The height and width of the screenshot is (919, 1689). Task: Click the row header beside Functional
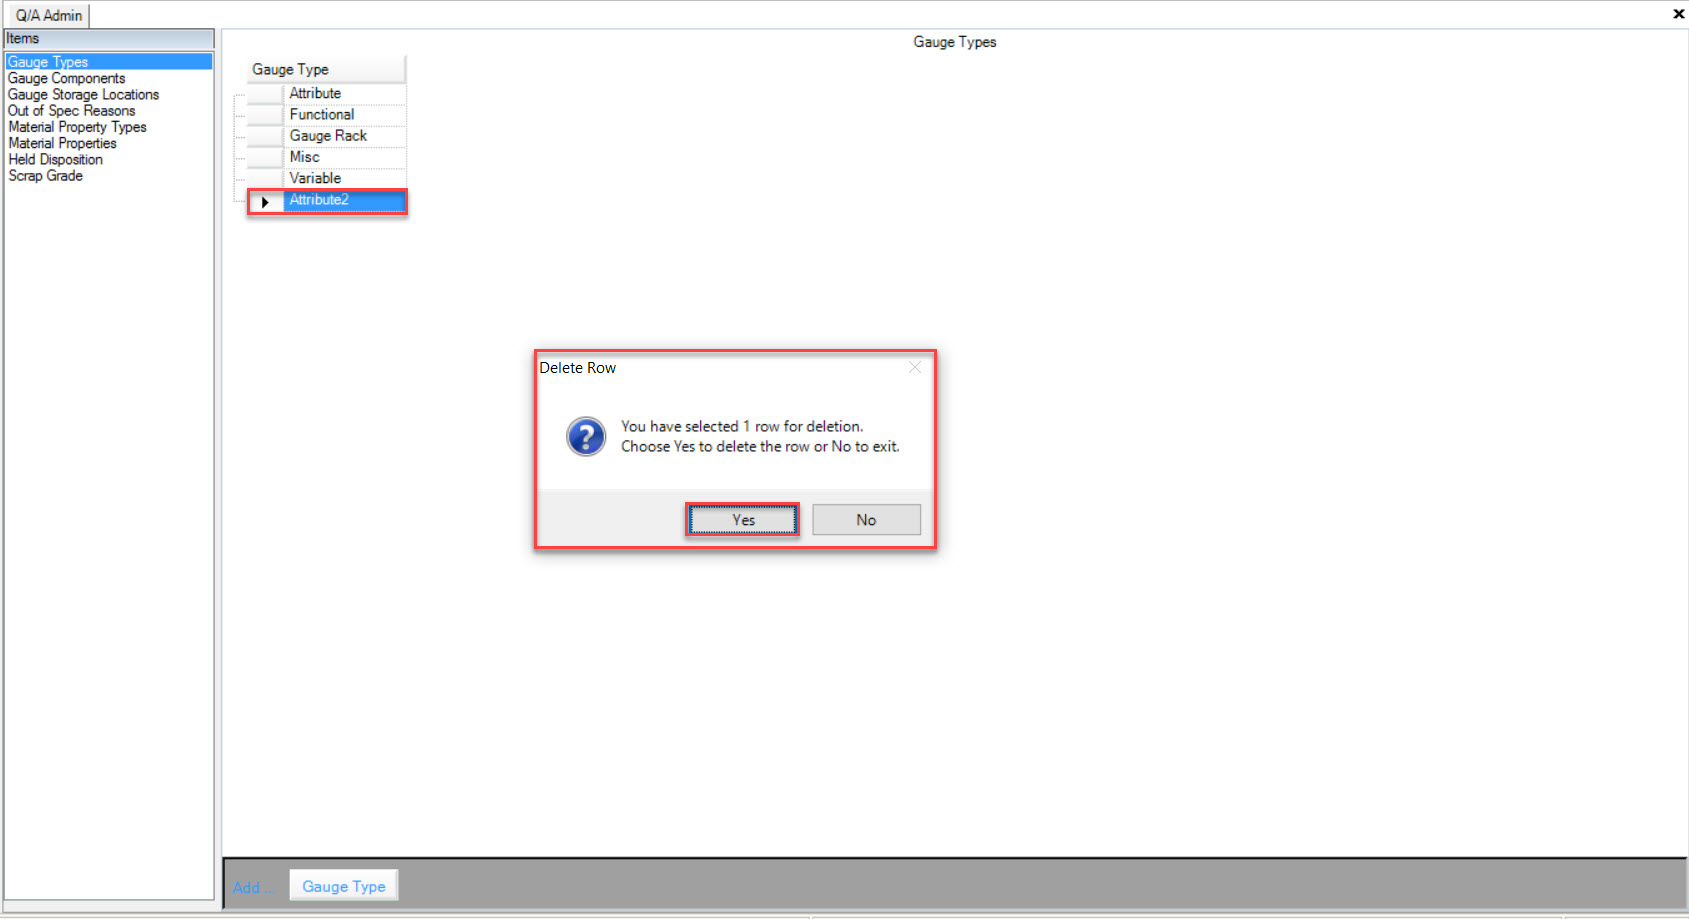click(x=265, y=114)
